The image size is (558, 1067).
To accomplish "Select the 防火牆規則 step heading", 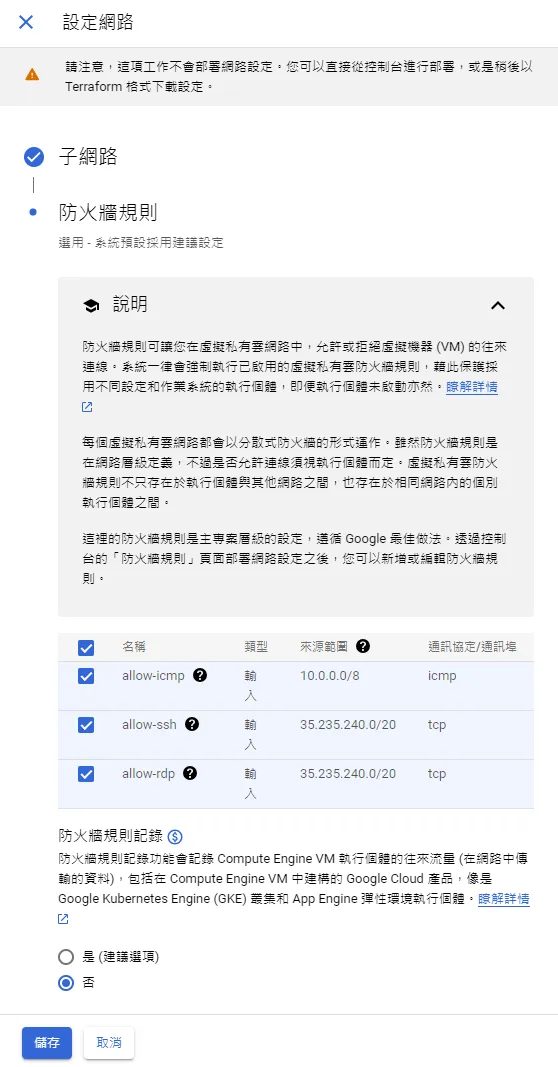I will [108, 213].
